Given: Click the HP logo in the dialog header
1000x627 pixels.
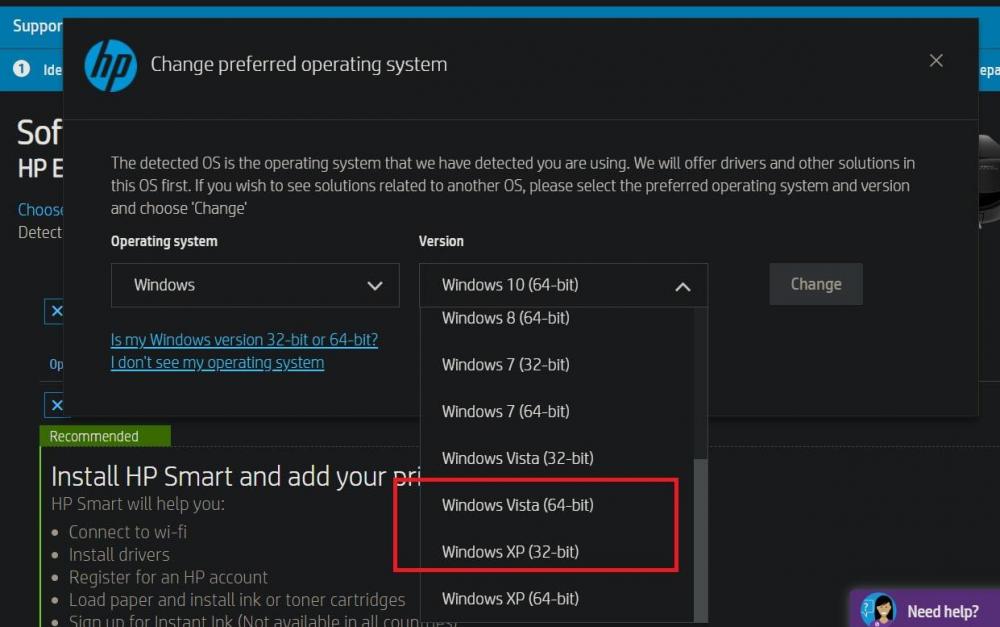Looking at the screenshot, I should tap(110, 66).
